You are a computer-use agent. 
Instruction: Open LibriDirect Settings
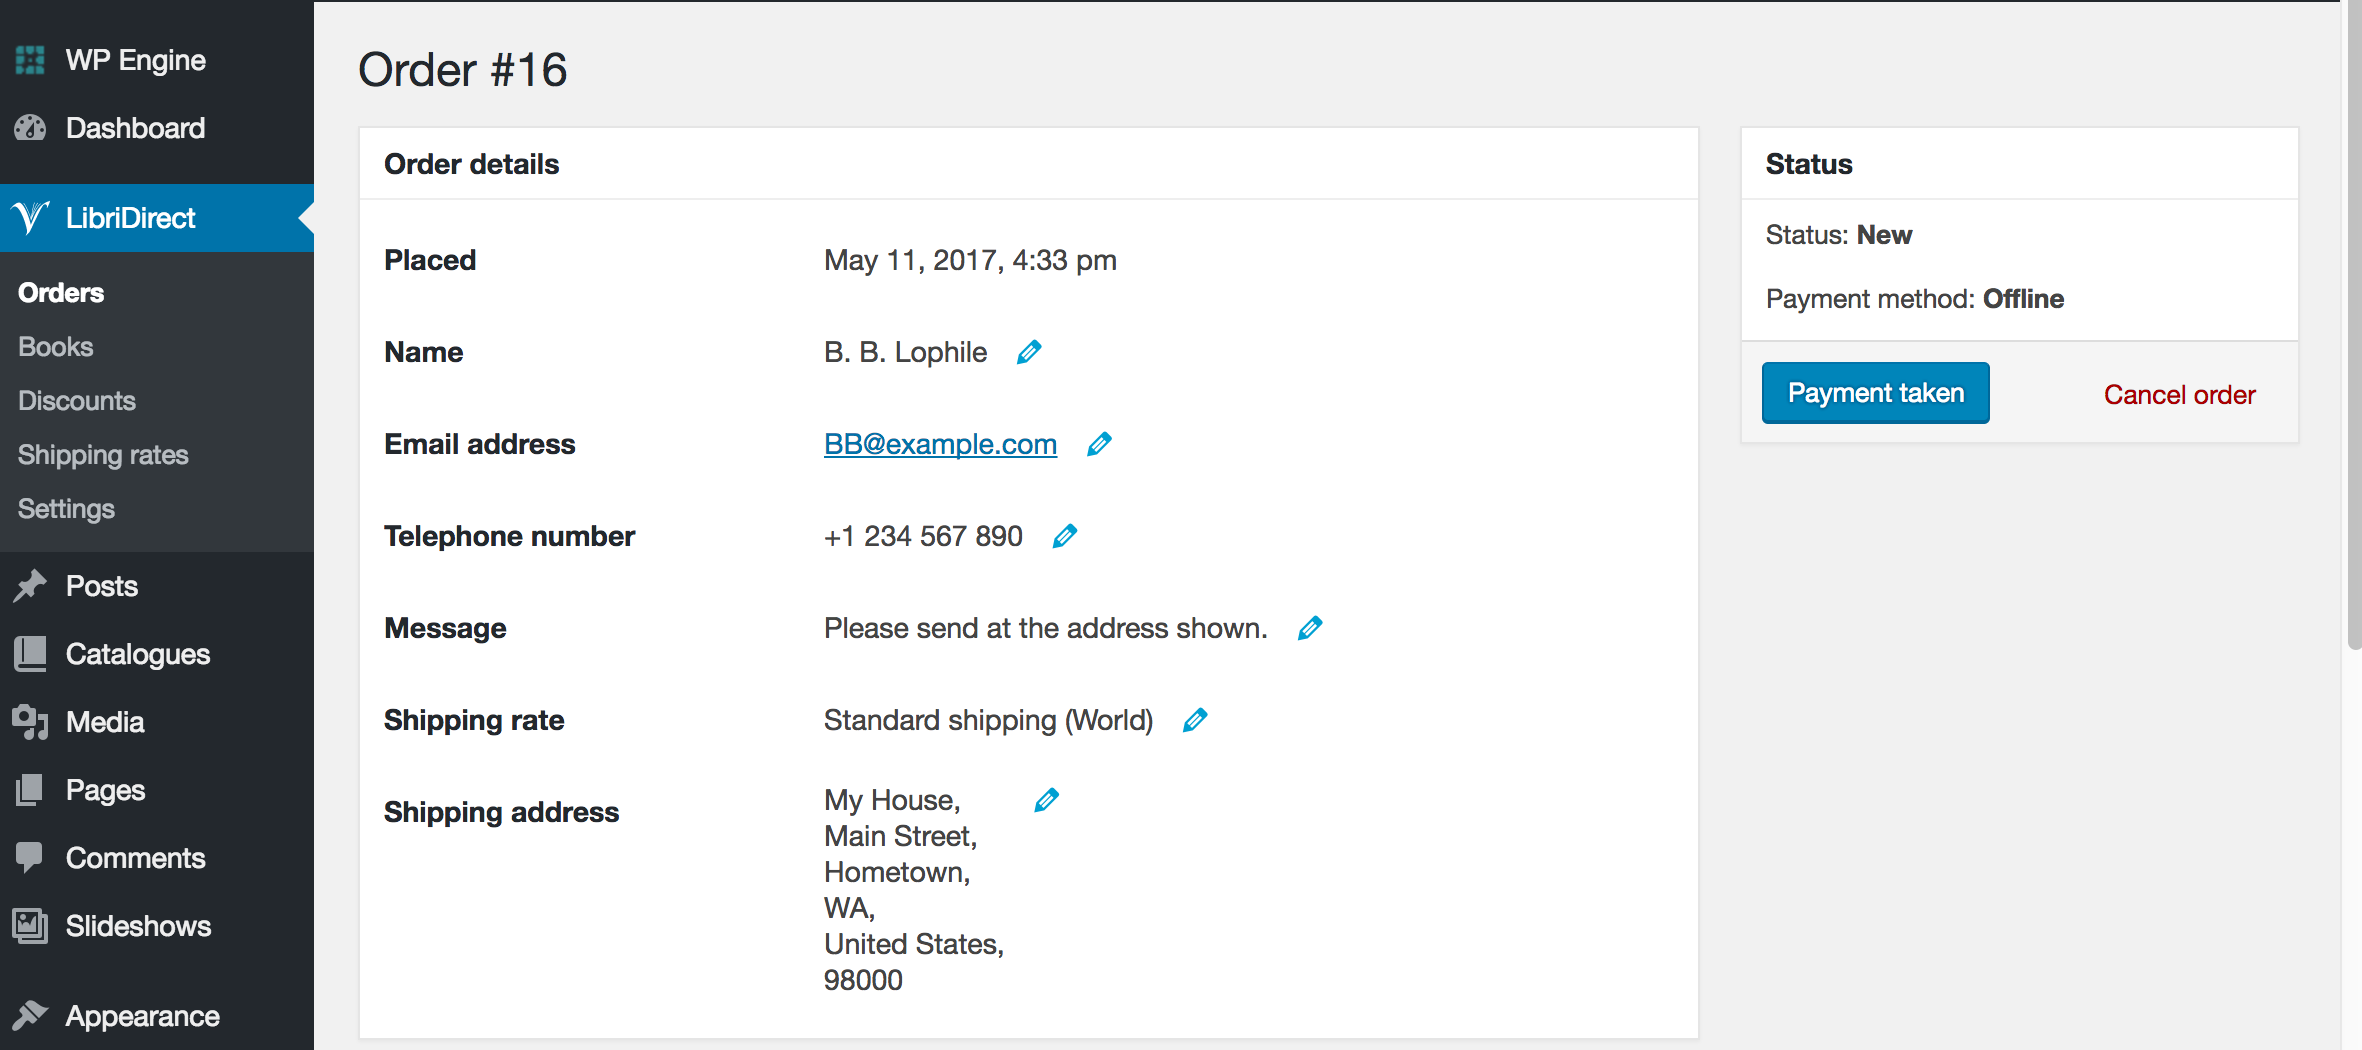(x=66, y=509)
